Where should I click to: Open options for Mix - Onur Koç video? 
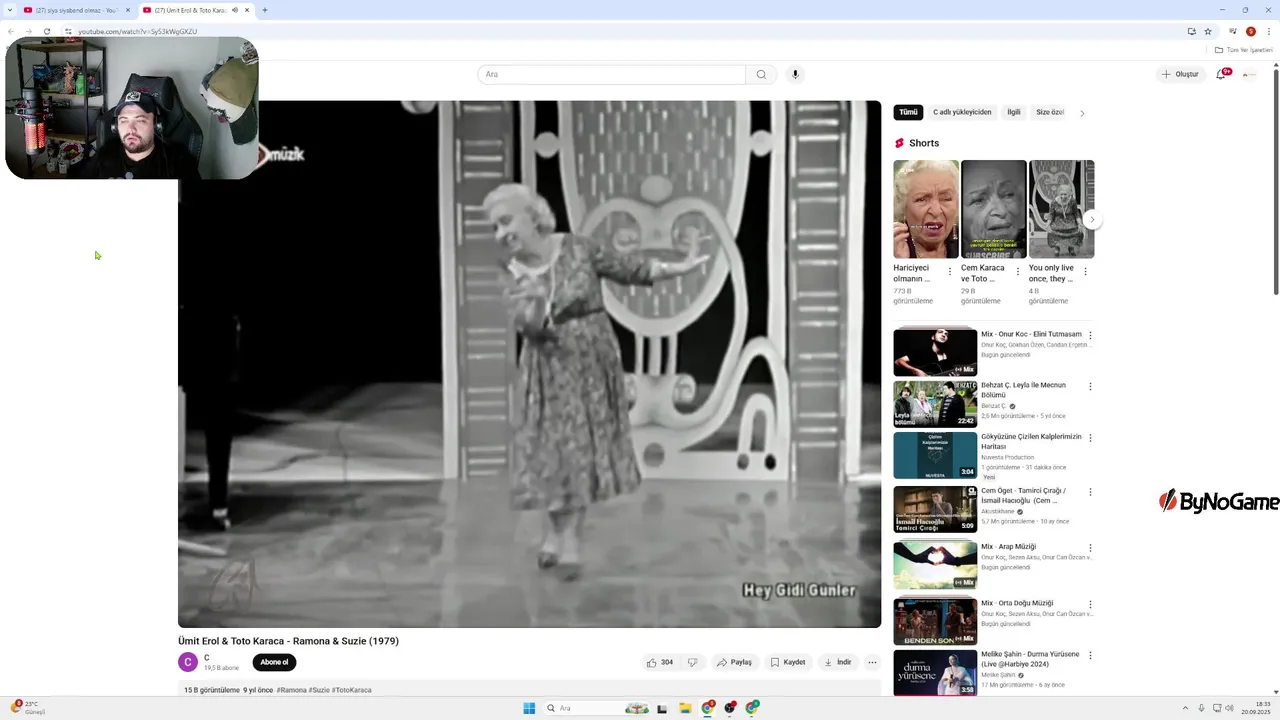(1090, 335)
